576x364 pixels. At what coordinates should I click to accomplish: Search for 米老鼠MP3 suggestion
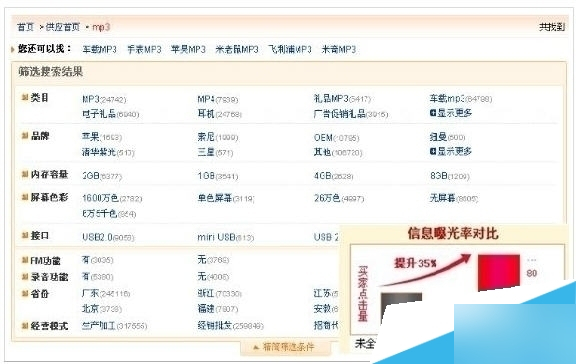coord(237,50)
